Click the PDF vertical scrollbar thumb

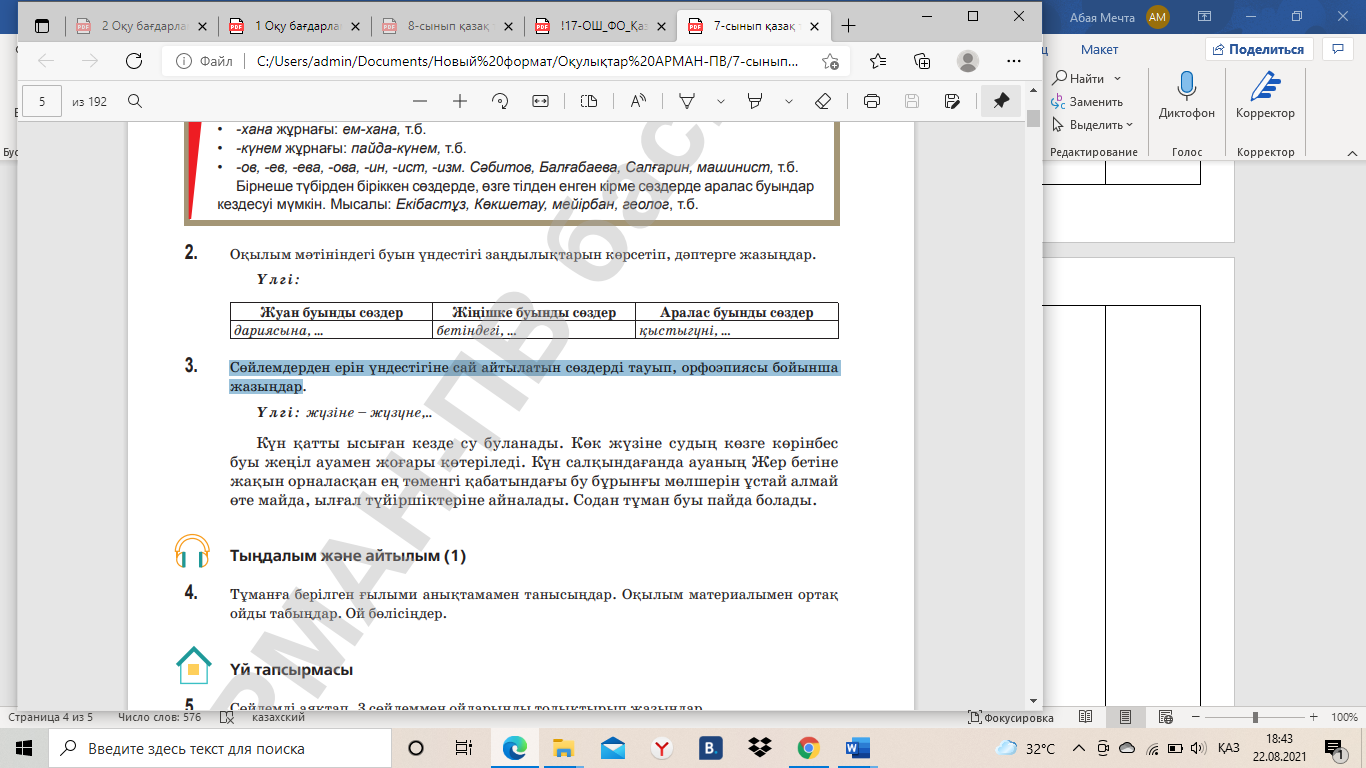tap(1033, 119)
